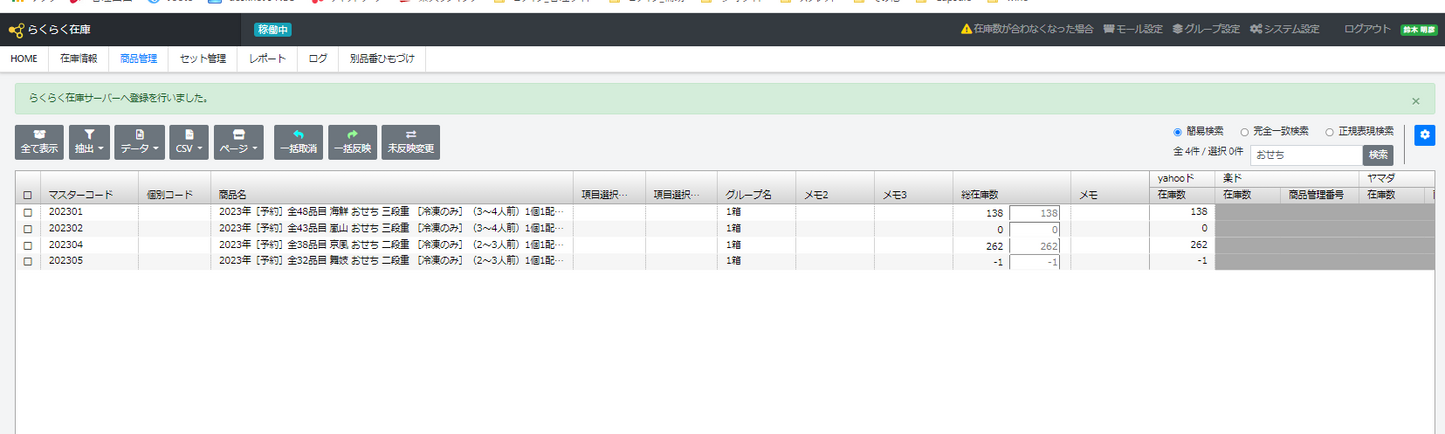The width and height of the screenshot is (1445, 434).
Task: Click the 検索 button
Action: pos(1378,155)
